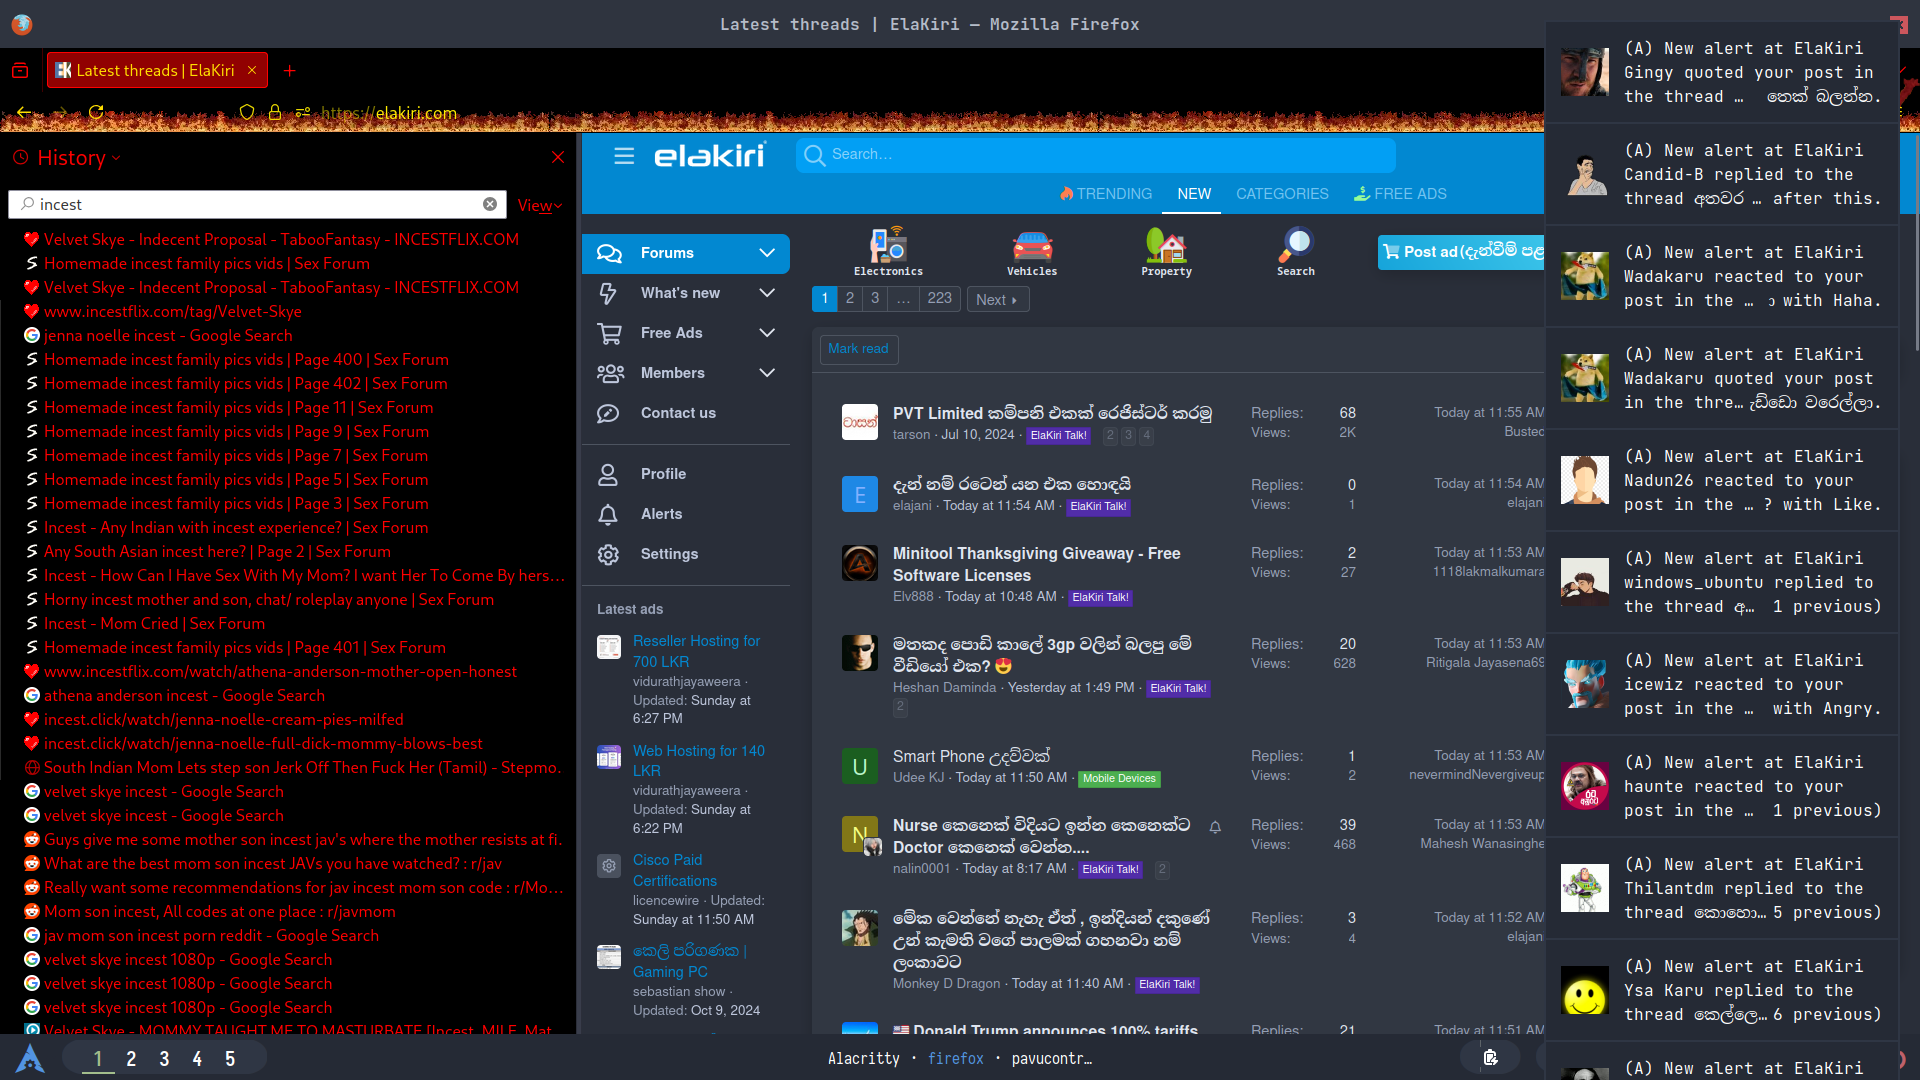
Task: Open a new browser tab
Action: (x=289, y=70)
